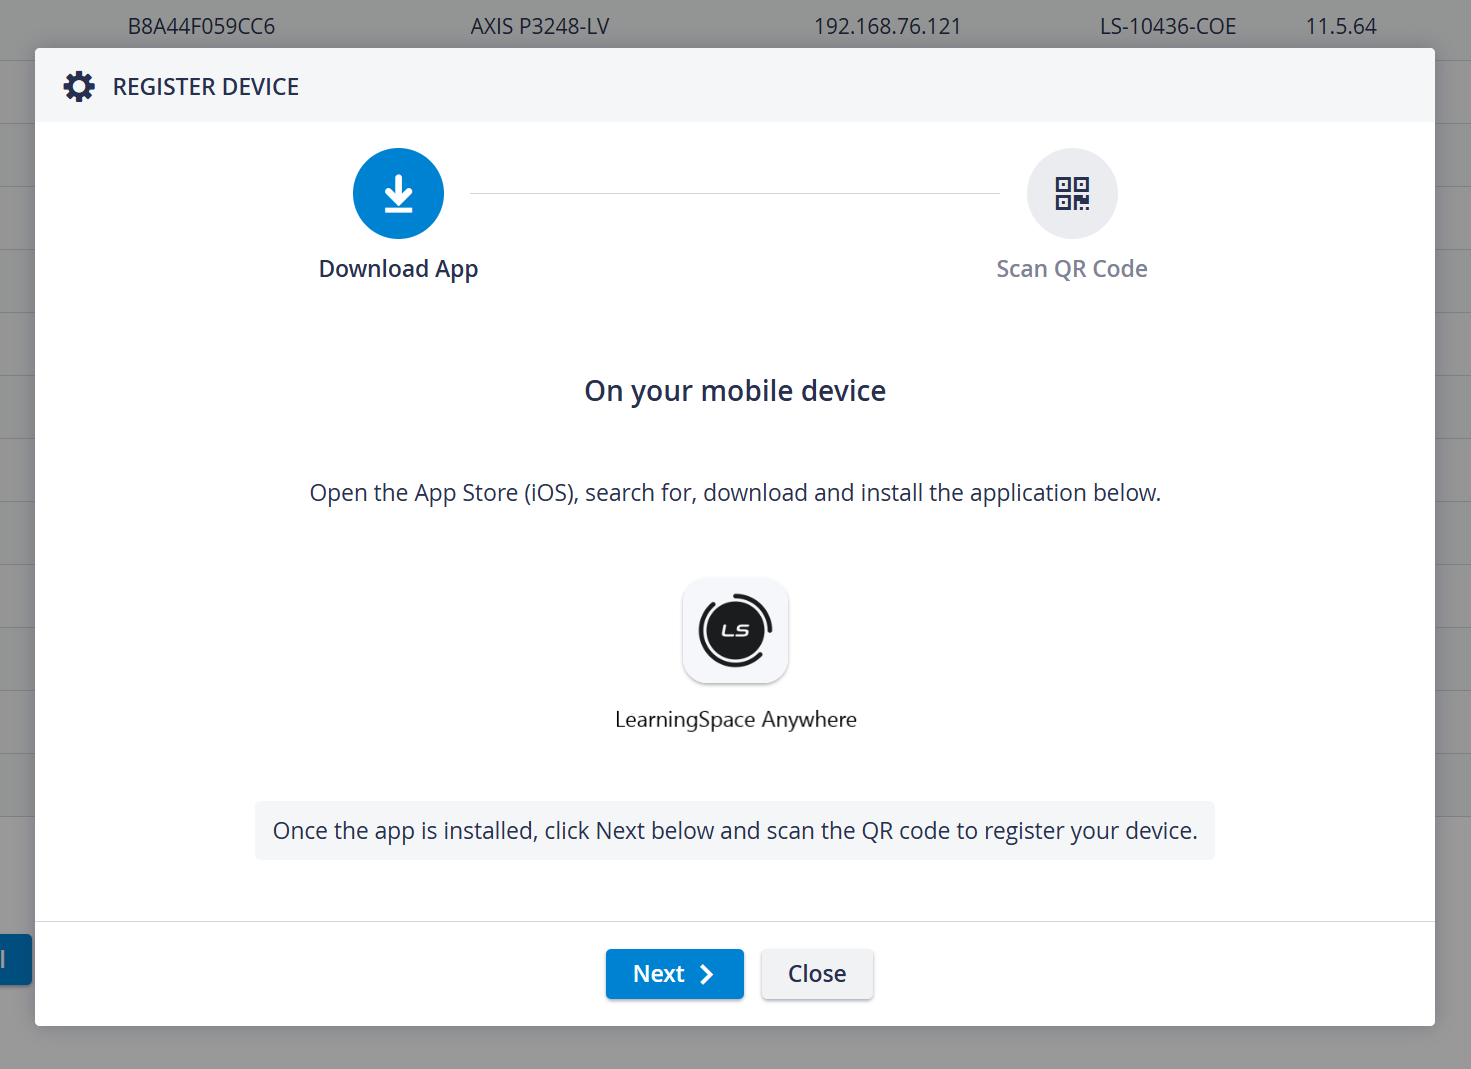Click the REGISTER DEVICE dialog title
This screenshot has height=1069, width=1471.
(206, 87)
